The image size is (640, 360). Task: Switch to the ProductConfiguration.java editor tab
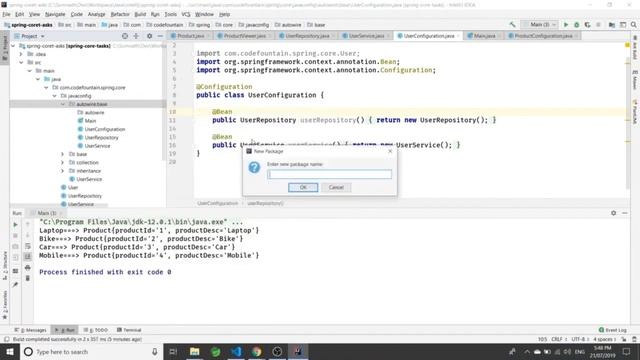tap(543, 36)
